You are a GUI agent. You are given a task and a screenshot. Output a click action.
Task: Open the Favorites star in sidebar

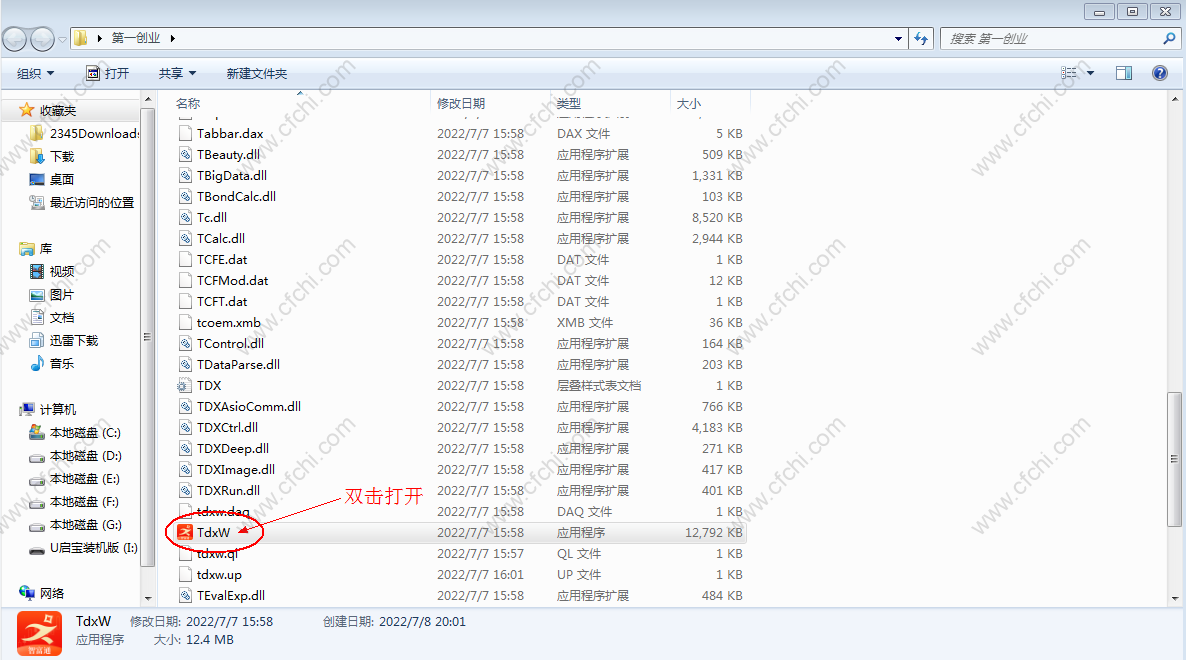26,110
